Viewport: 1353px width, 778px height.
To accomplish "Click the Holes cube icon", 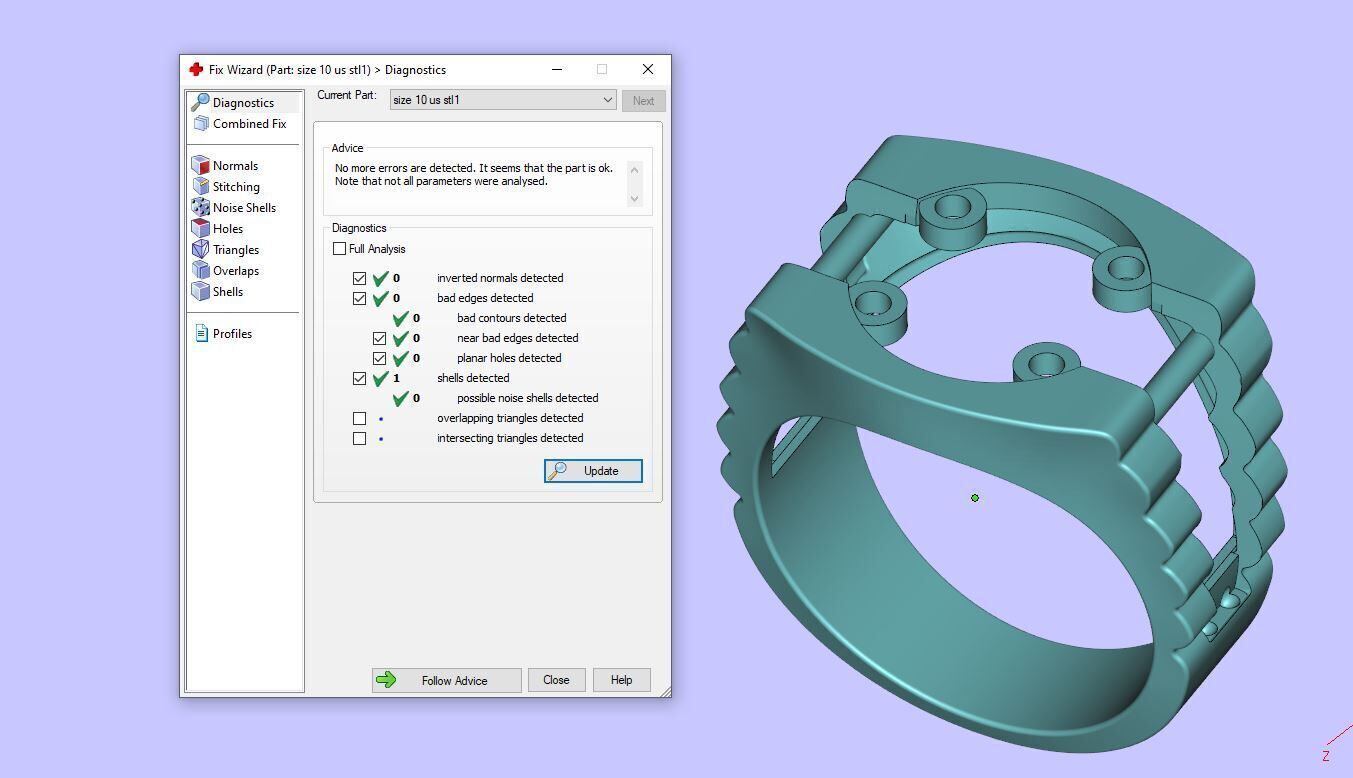I will 201,229.
